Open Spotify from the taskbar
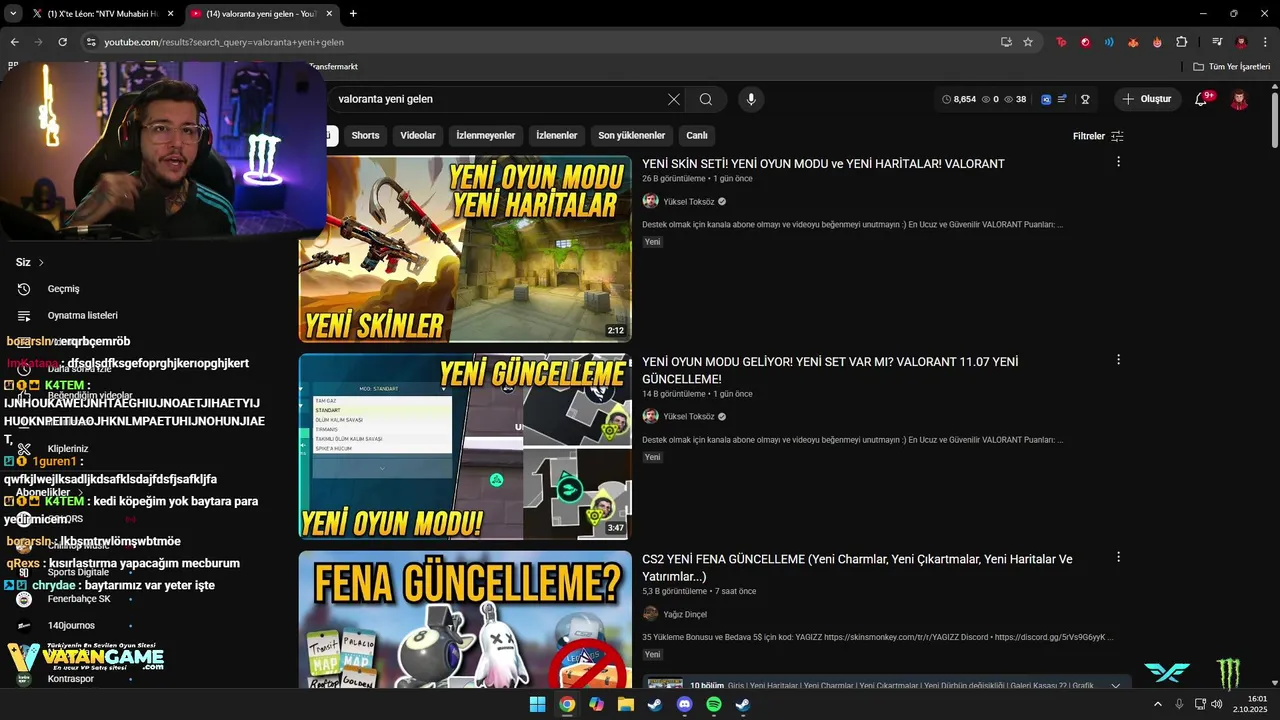The height and width of the screenshot is (720, 1280). coord(714,704)
